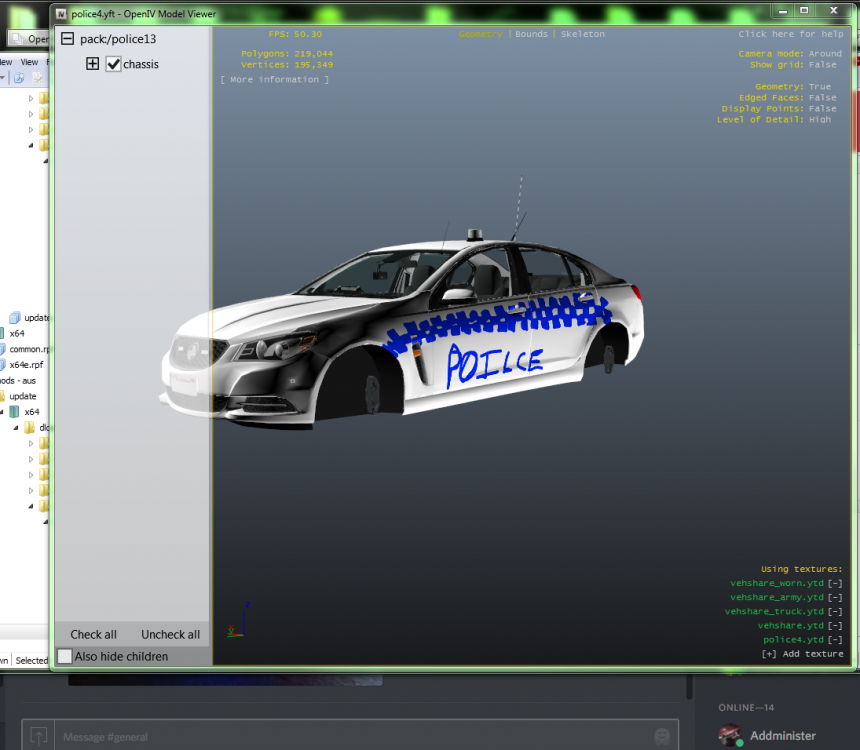Expand the chassis tree node
This screenshot has width=860, height=750.
click(x=93, y=64)
